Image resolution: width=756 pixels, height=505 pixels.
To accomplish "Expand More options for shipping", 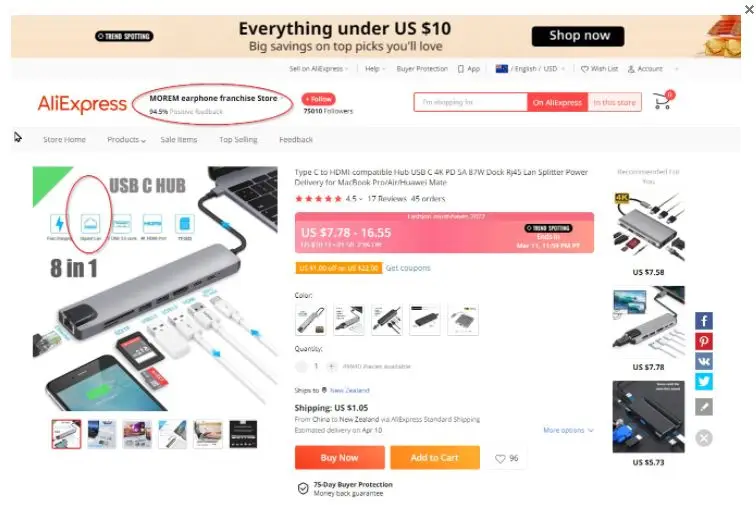I will click(x=568, y=430).
